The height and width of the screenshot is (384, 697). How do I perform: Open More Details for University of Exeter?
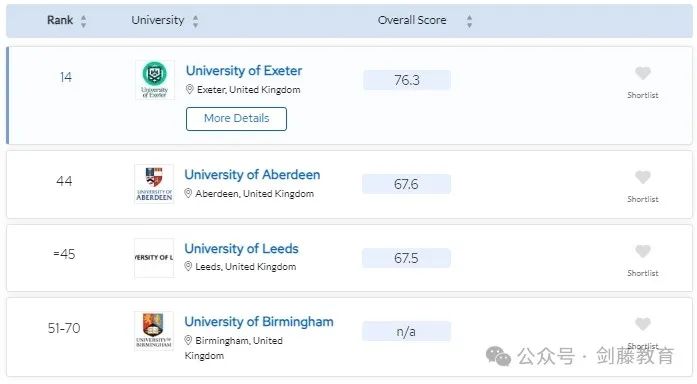[x=236, y=119]
